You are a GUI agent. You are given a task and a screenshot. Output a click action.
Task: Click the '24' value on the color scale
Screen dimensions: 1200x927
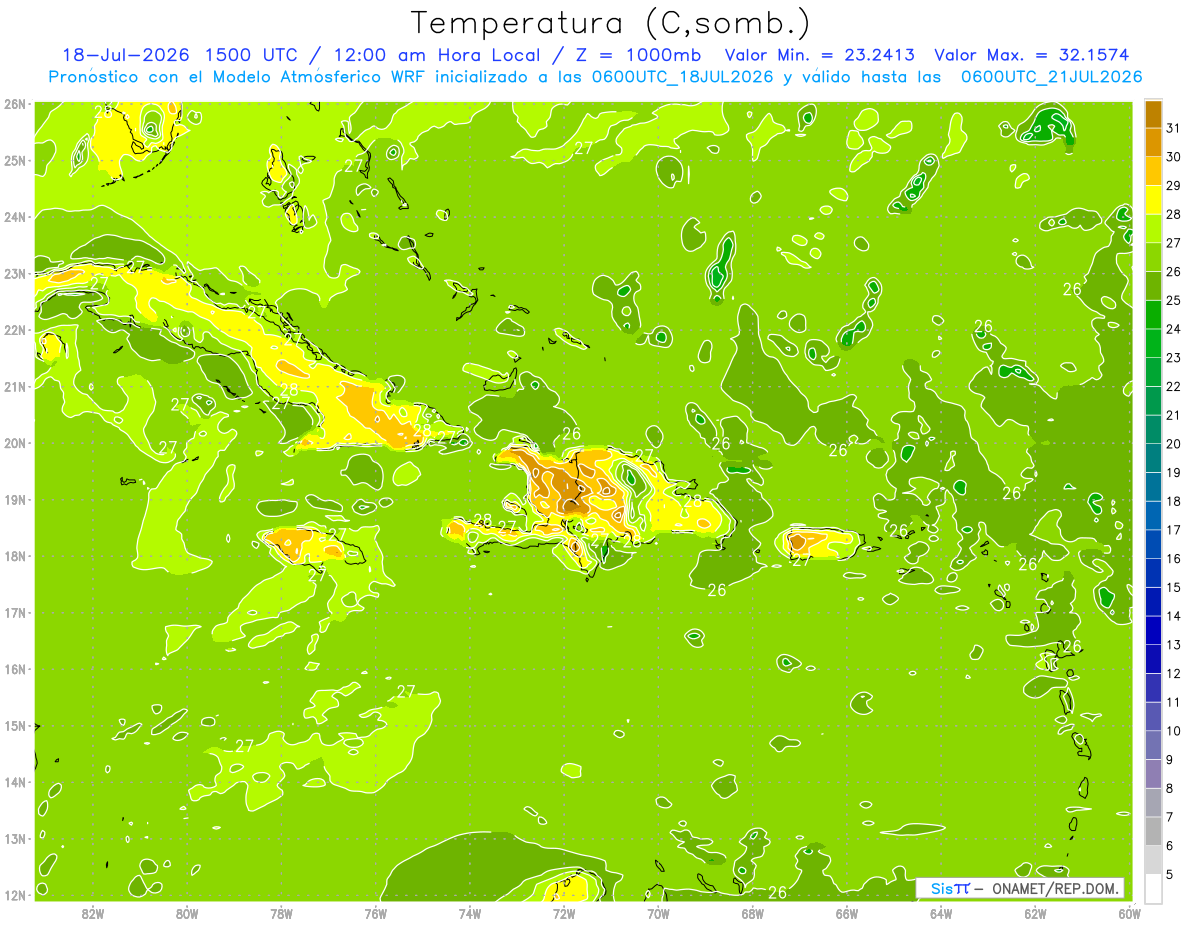click(1173, 329)
